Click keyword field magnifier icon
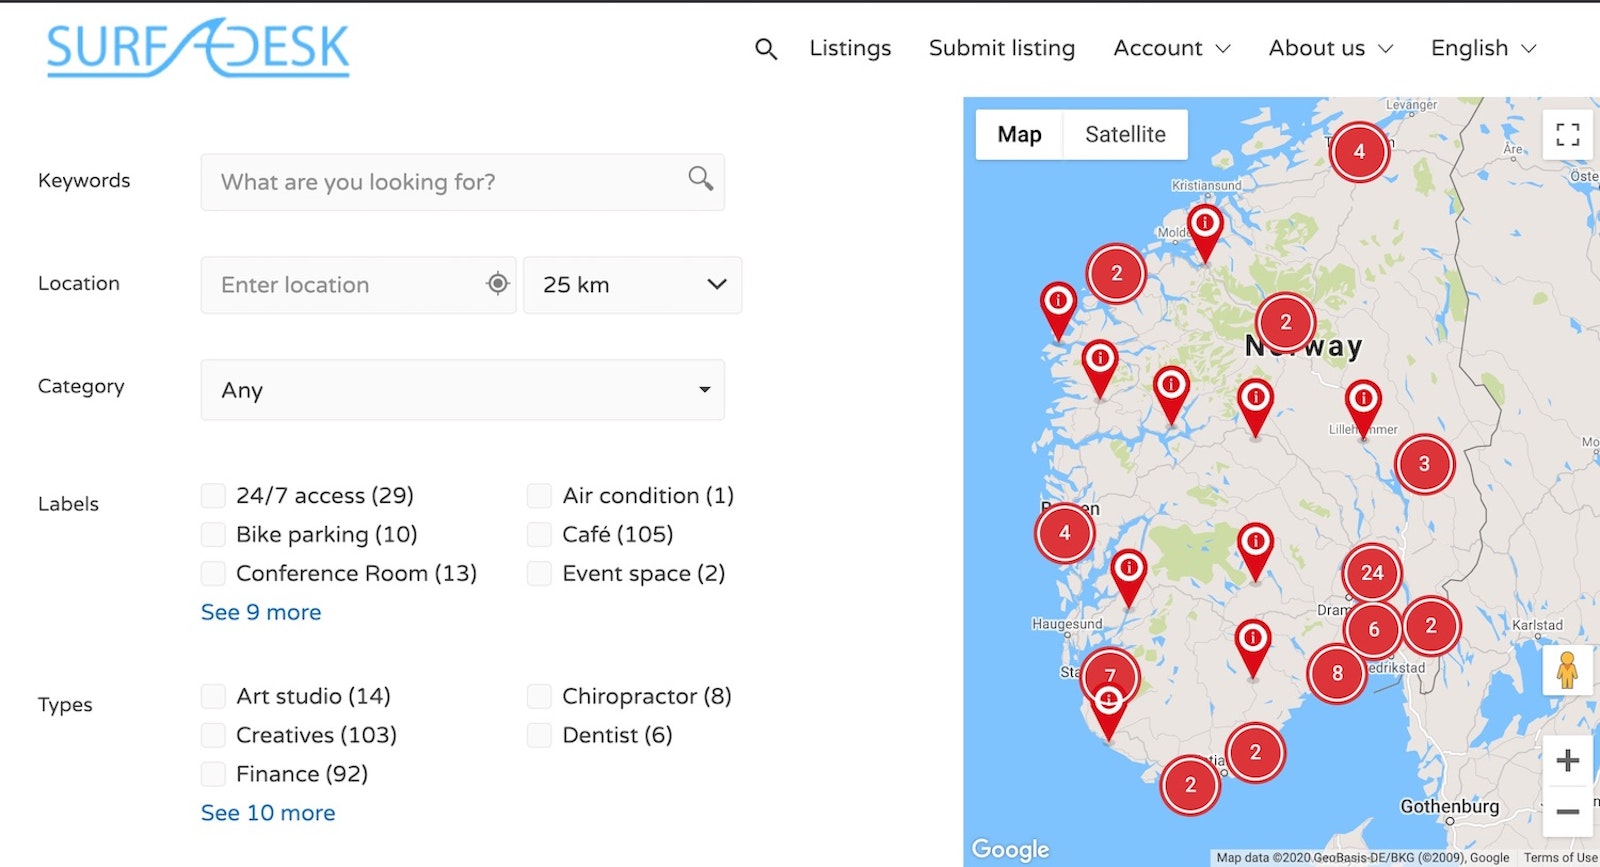 tap(700, 179)
